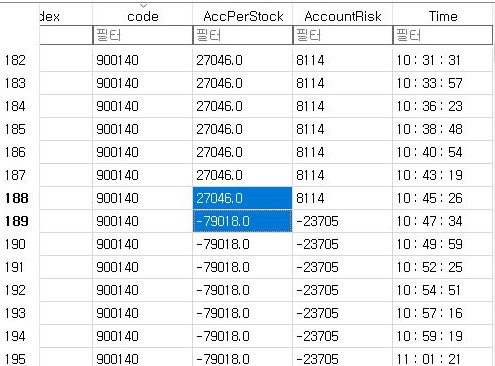The width and height of the screenshot is (495, 366).
Task: Select row header 183
Action: [x=19, y=83]
